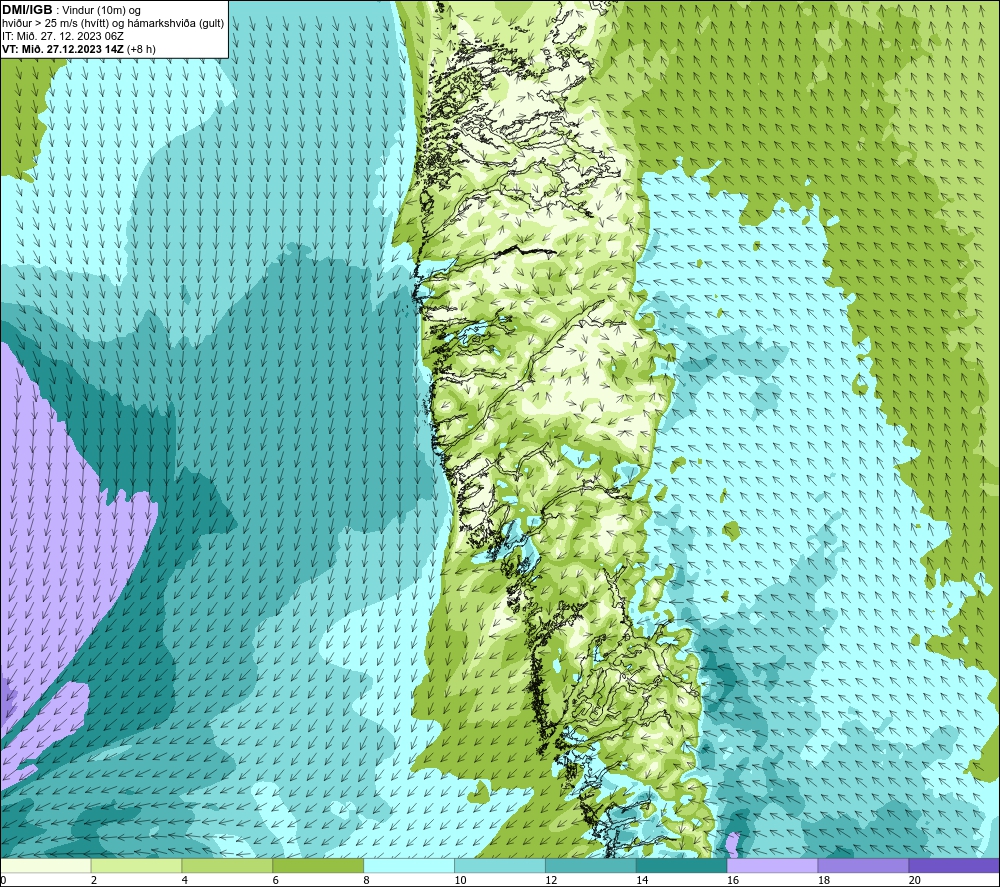The height and width of the screenshot is (887, 1000).
Task: Click the 12–14 m/s teal legend swatch
Action: (591, 865)
